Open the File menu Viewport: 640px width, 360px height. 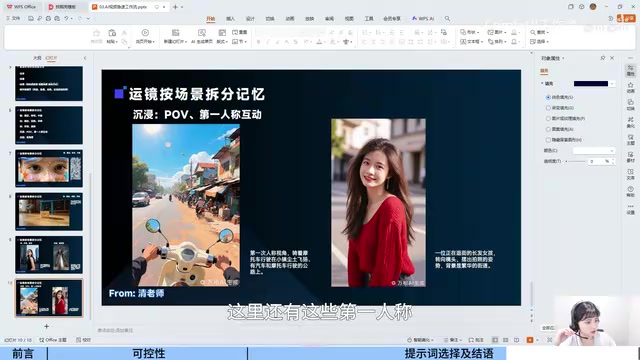coord(13,18)
